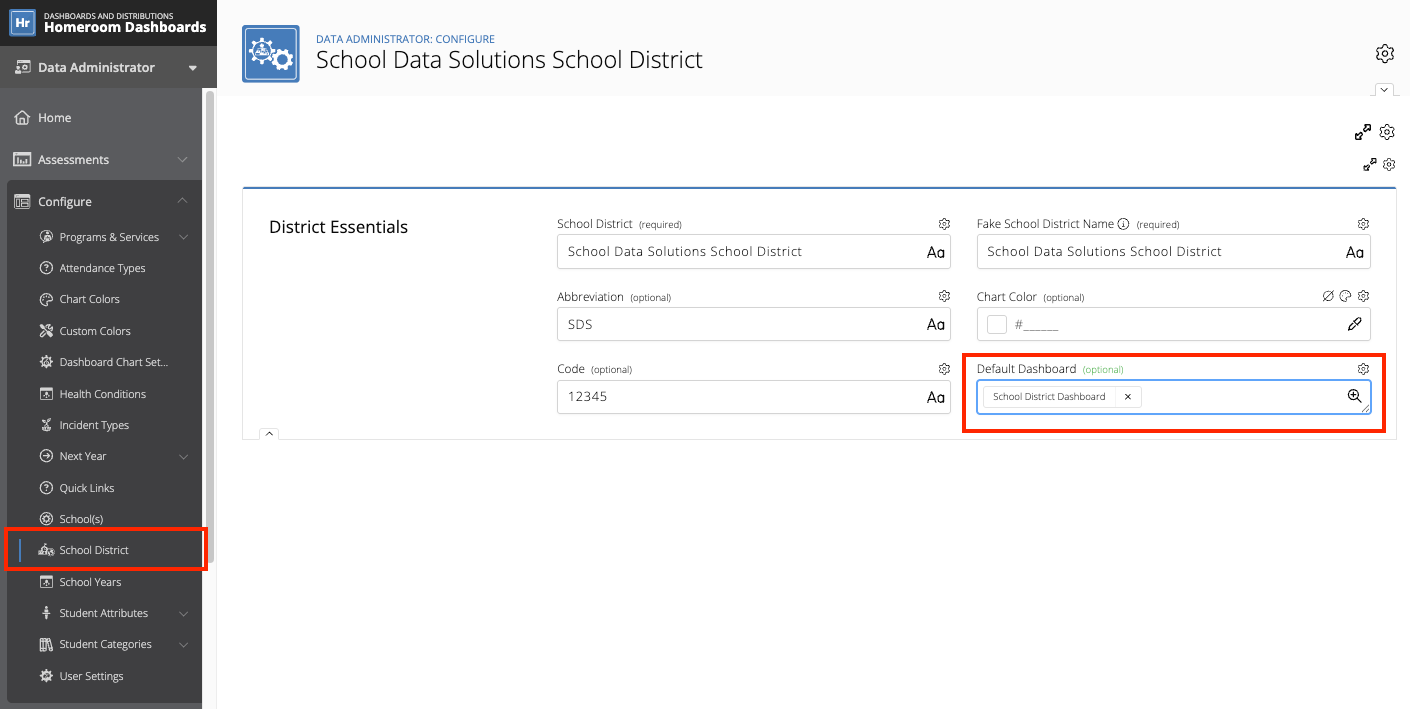Open User Settings
Viewport: 1410px width, 709px height.
point(91,676)
